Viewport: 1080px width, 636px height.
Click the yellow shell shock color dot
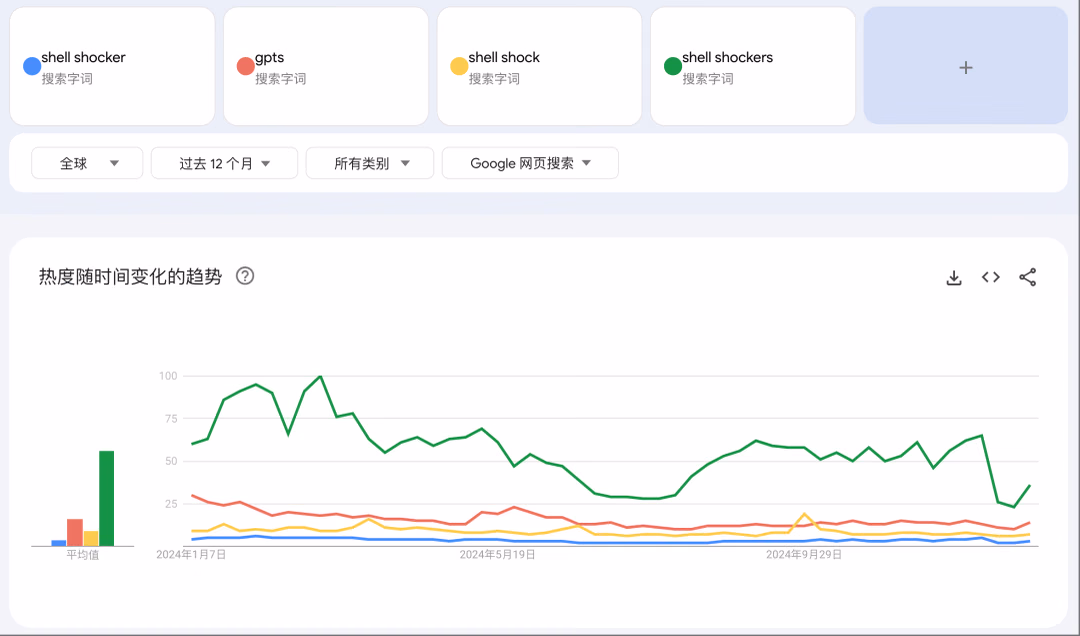click(459, 66)
